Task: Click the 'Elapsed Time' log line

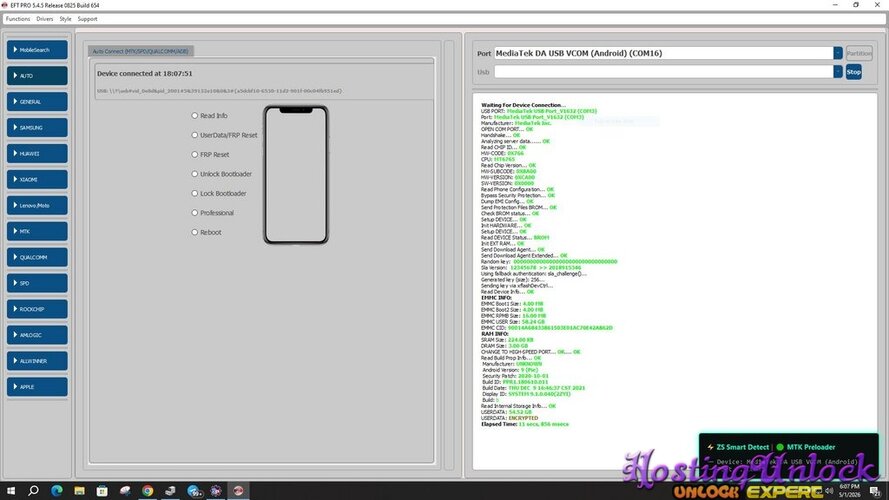Action: pyautogui.click(x=524, y=424)
